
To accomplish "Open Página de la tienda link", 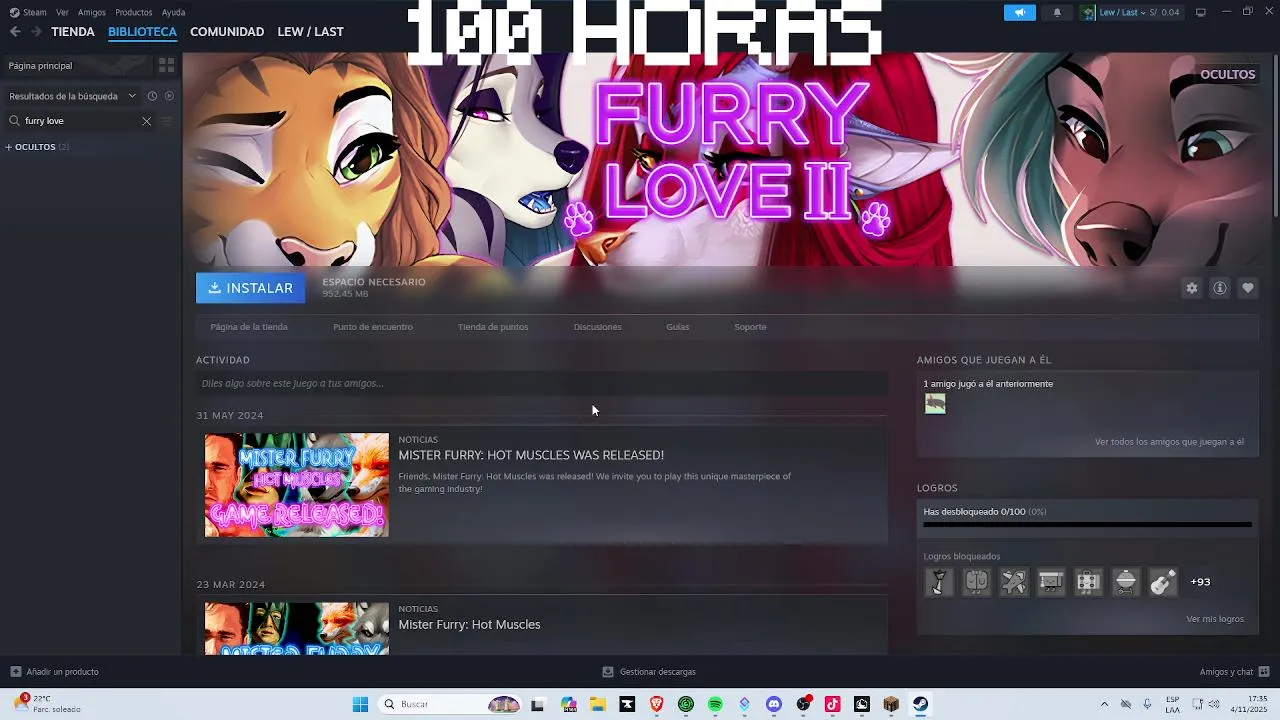I will (249, 327).
